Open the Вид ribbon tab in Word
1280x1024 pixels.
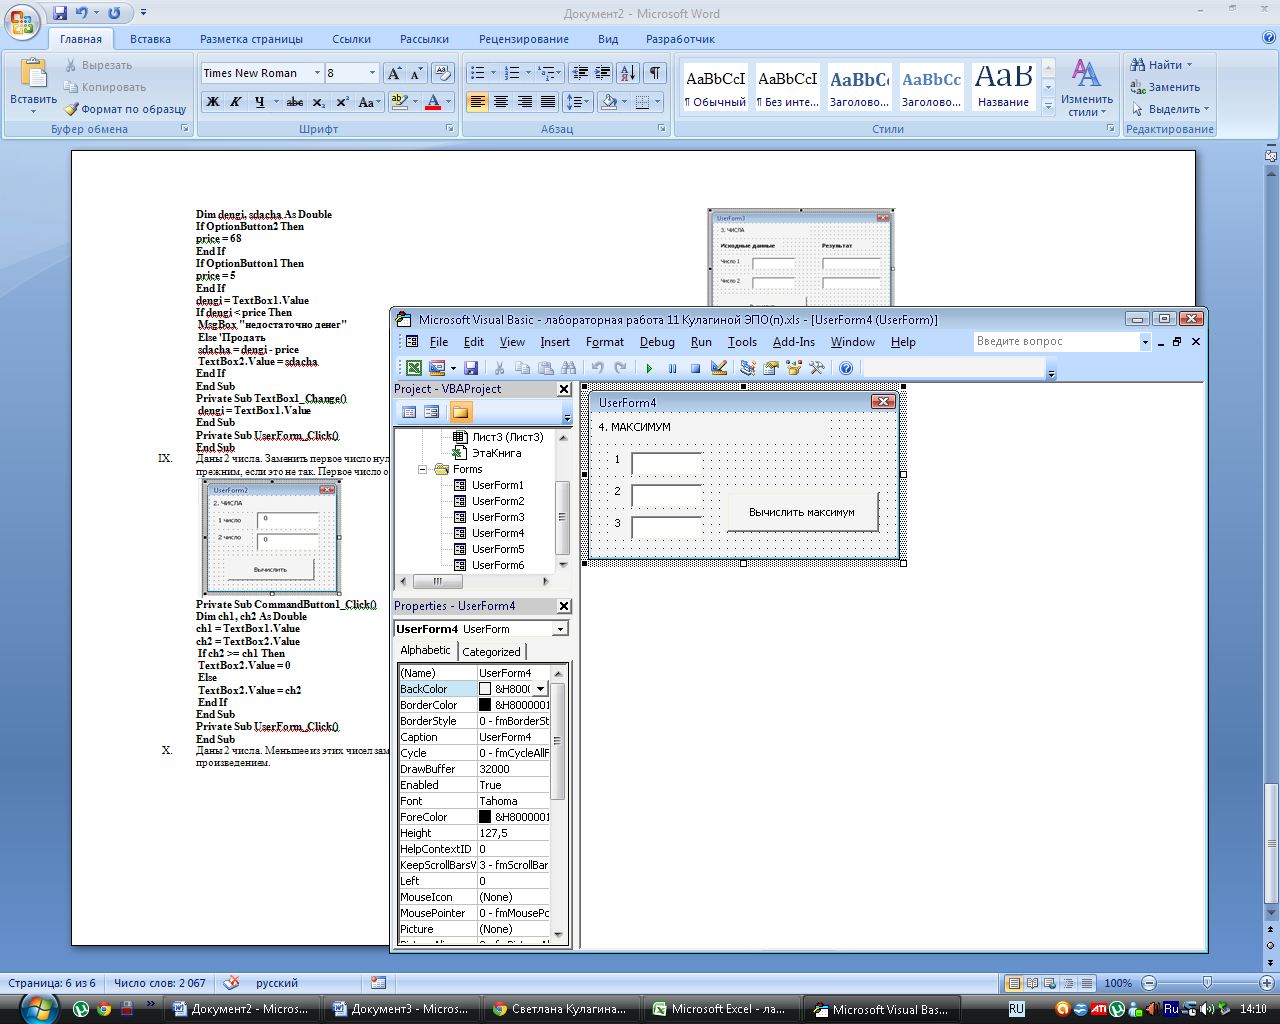(x=608, y=39)
